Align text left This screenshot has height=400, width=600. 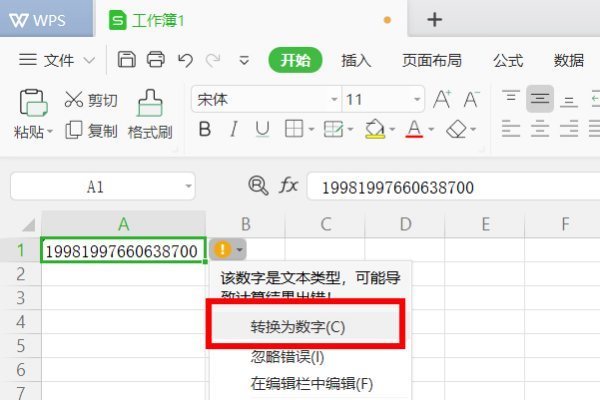pos(511,129)
